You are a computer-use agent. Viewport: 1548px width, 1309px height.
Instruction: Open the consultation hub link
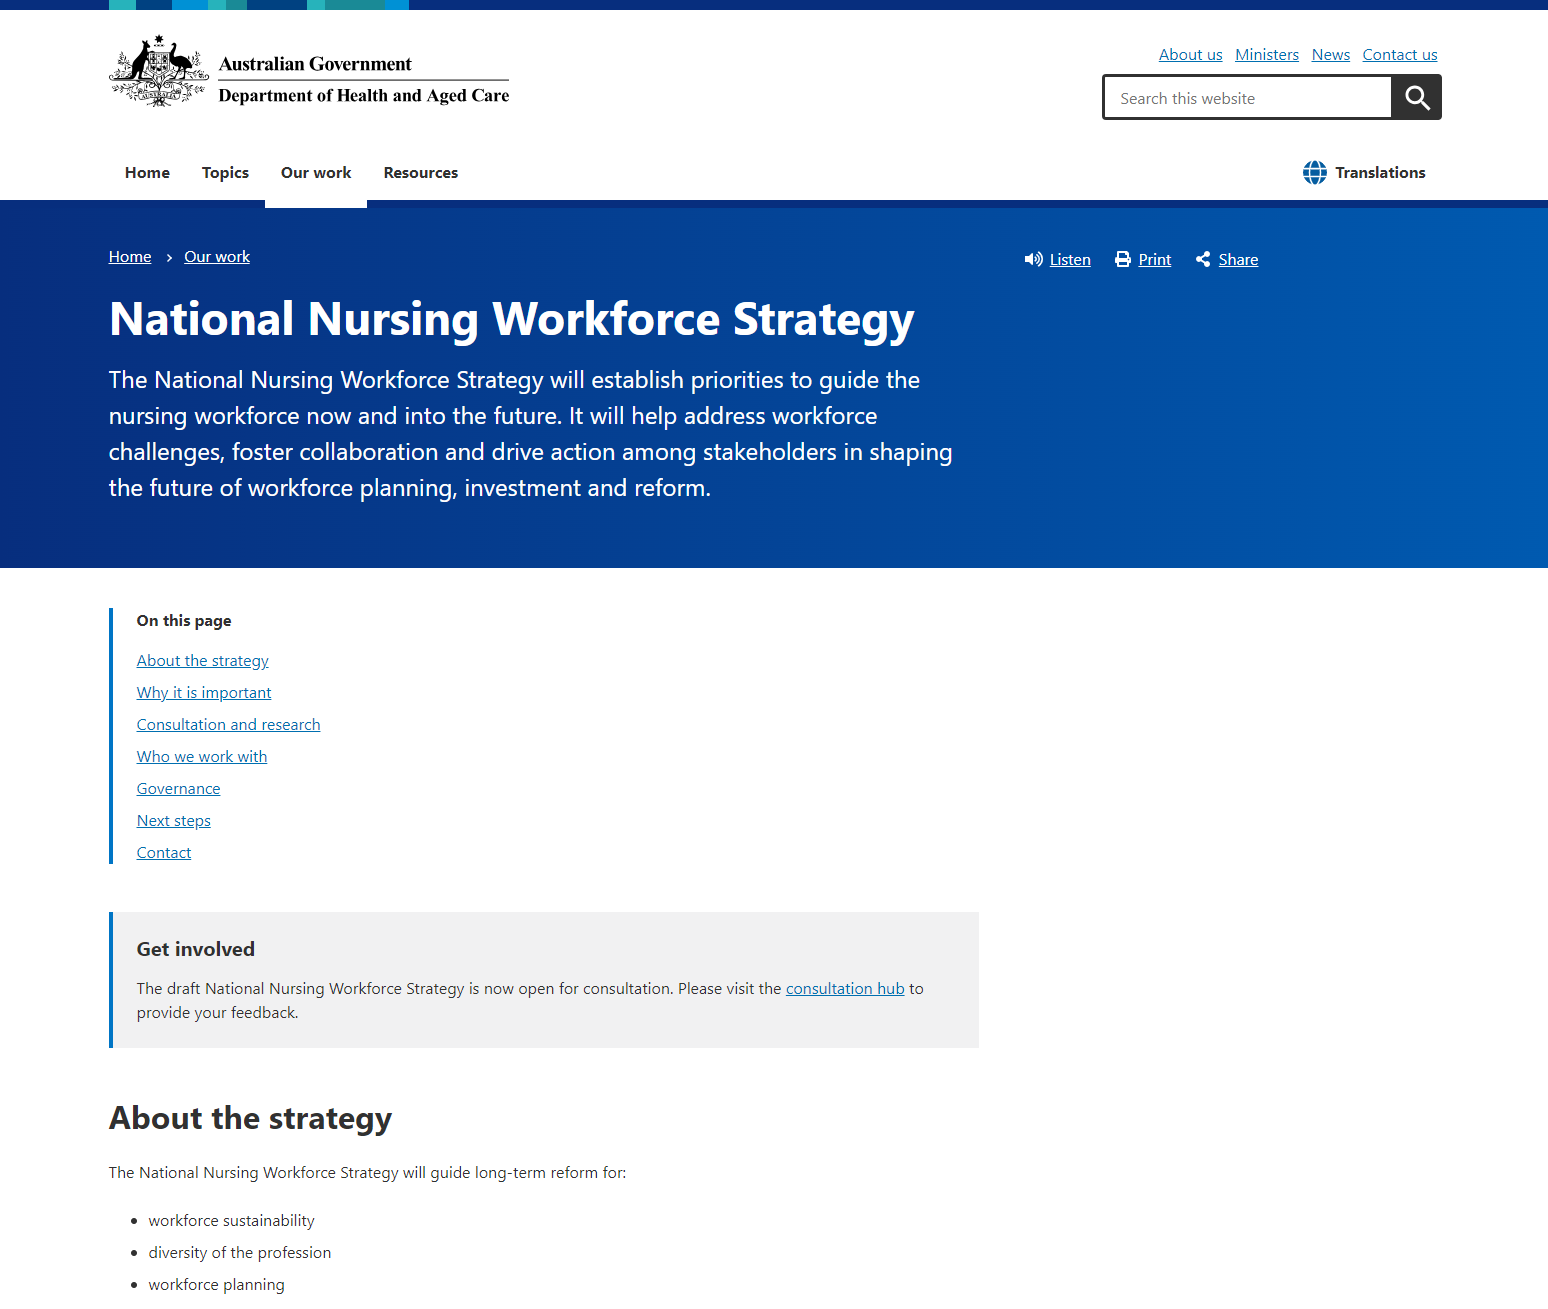click(844, 988)
